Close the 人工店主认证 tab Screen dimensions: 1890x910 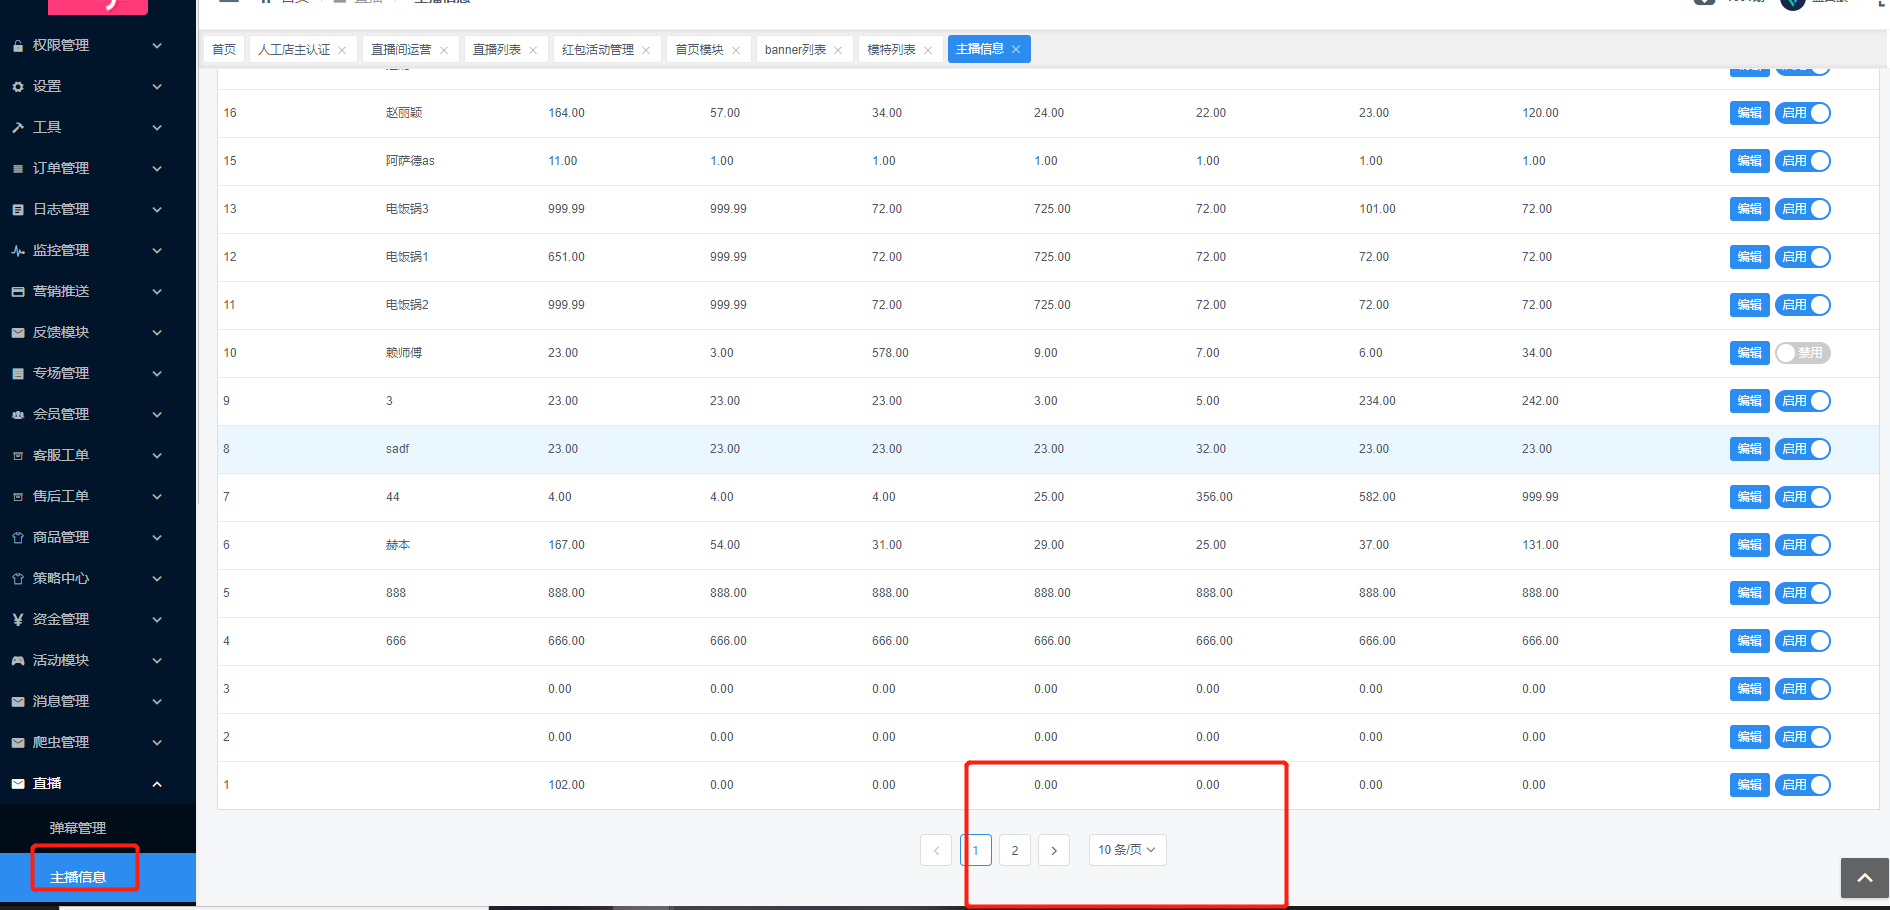(342, 50)
